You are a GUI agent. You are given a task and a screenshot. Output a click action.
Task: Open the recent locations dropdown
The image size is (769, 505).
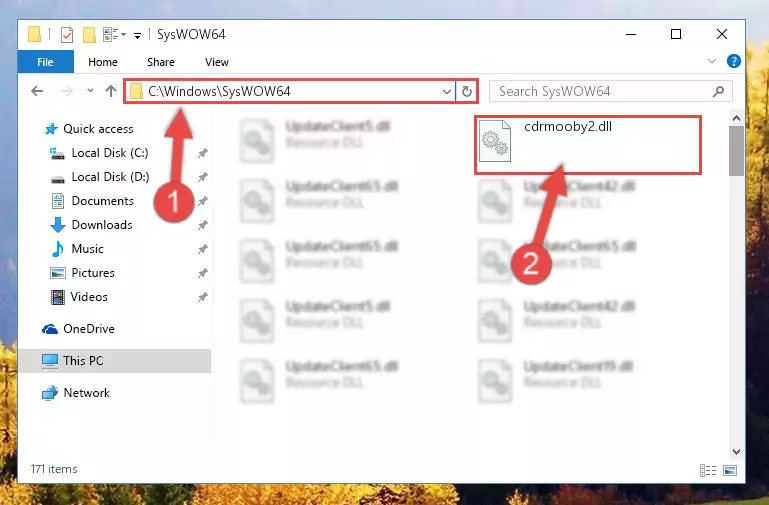click(90, 90)
